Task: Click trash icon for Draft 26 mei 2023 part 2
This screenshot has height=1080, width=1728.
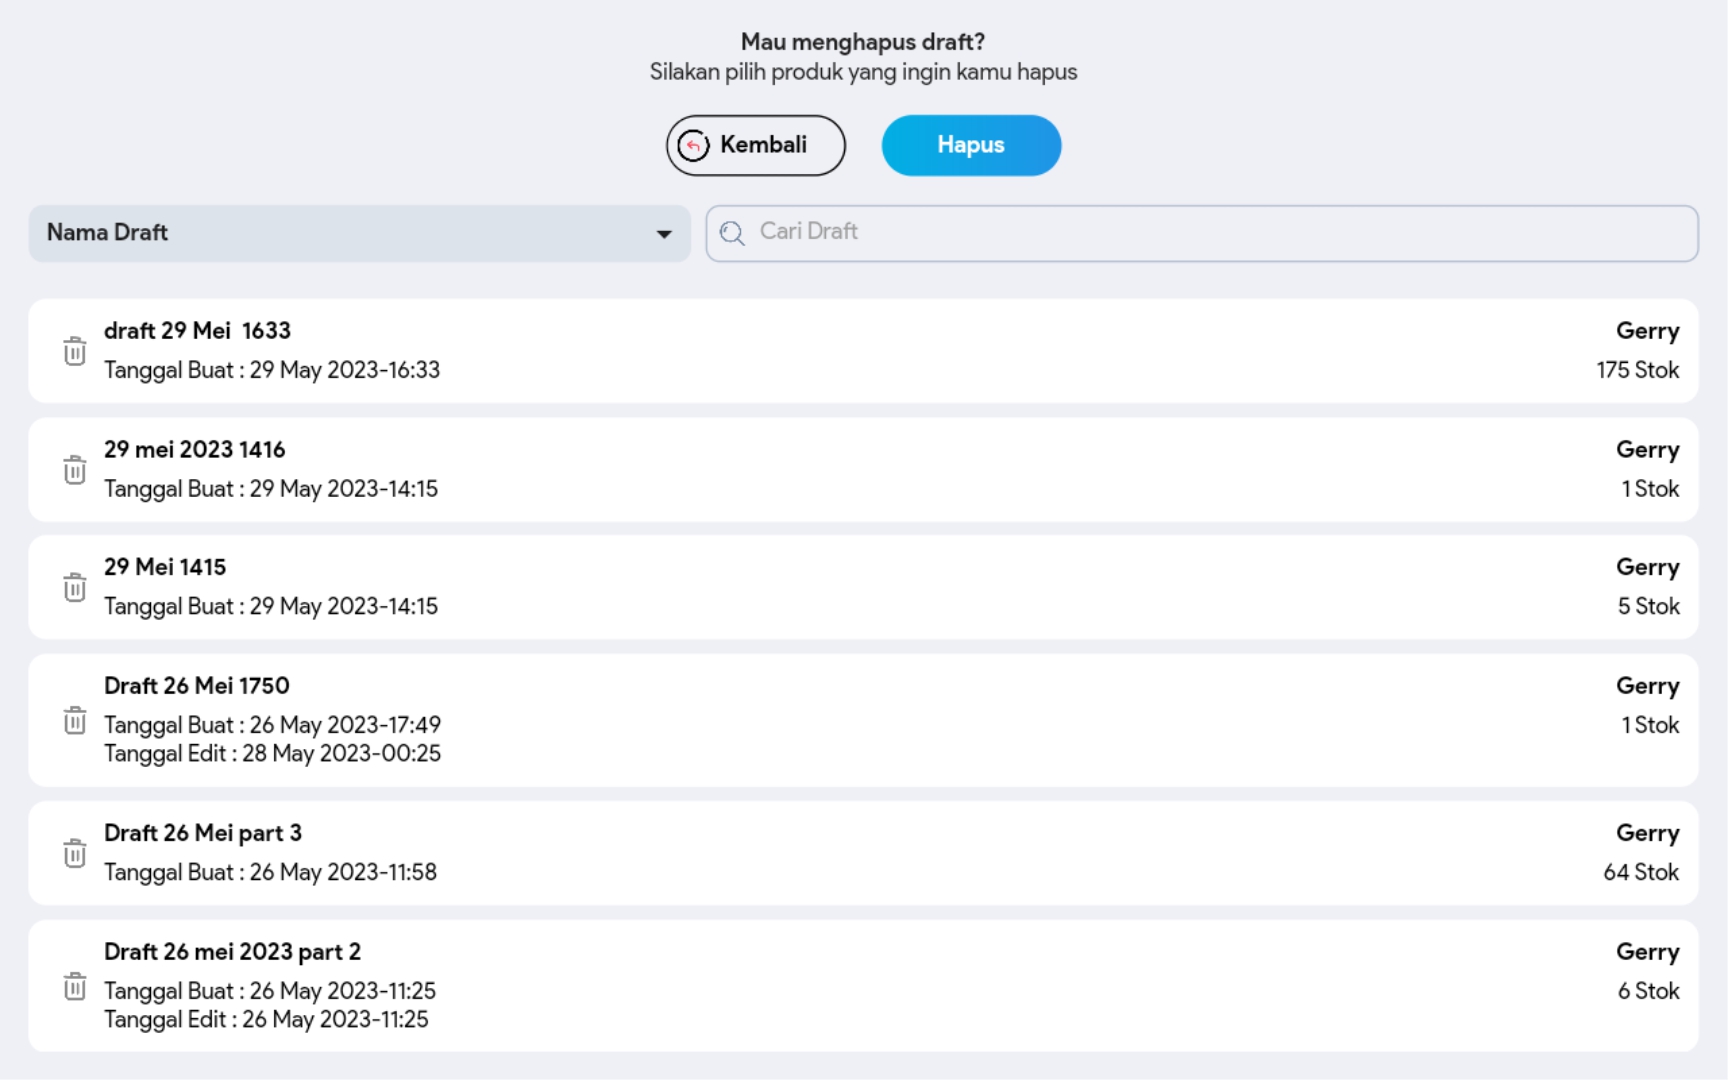Action: click(75, 986)
